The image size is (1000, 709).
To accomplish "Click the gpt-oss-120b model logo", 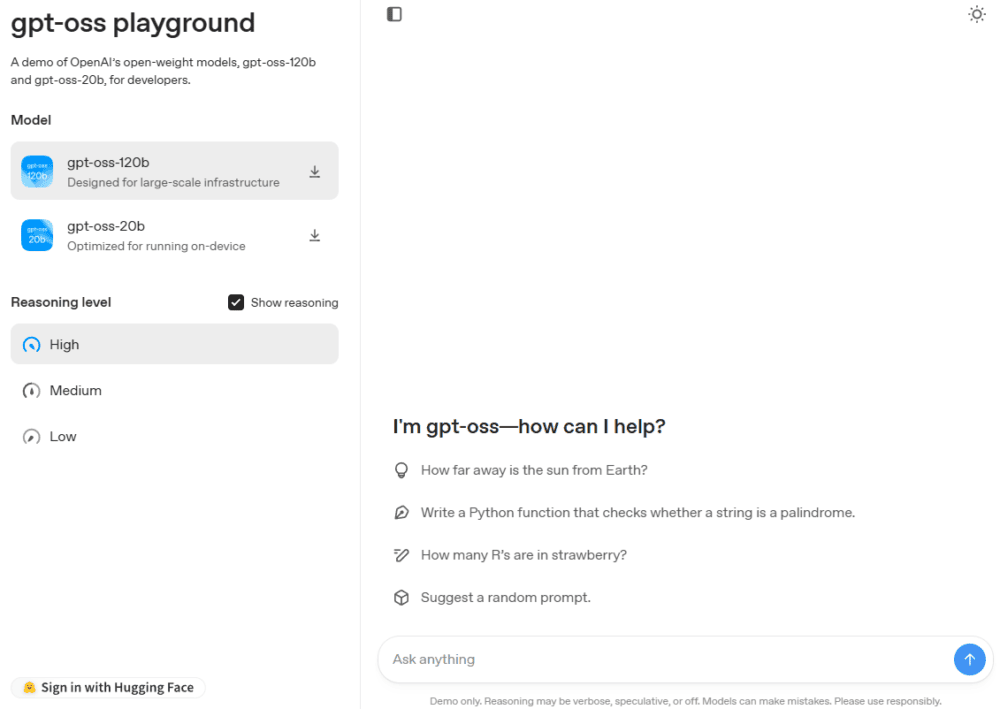I will tap(37, 172).
